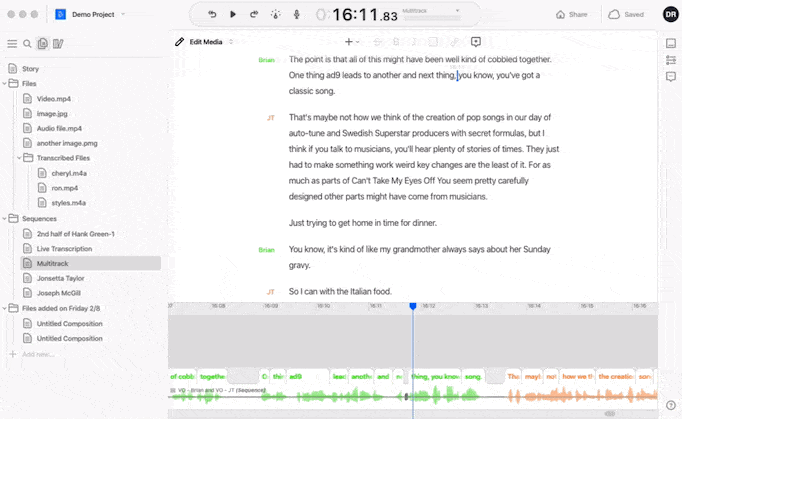The height and width of the screenshot is (491, 800).
Task: Click the first Brian speaker label
Action: [x=266, y=60]
